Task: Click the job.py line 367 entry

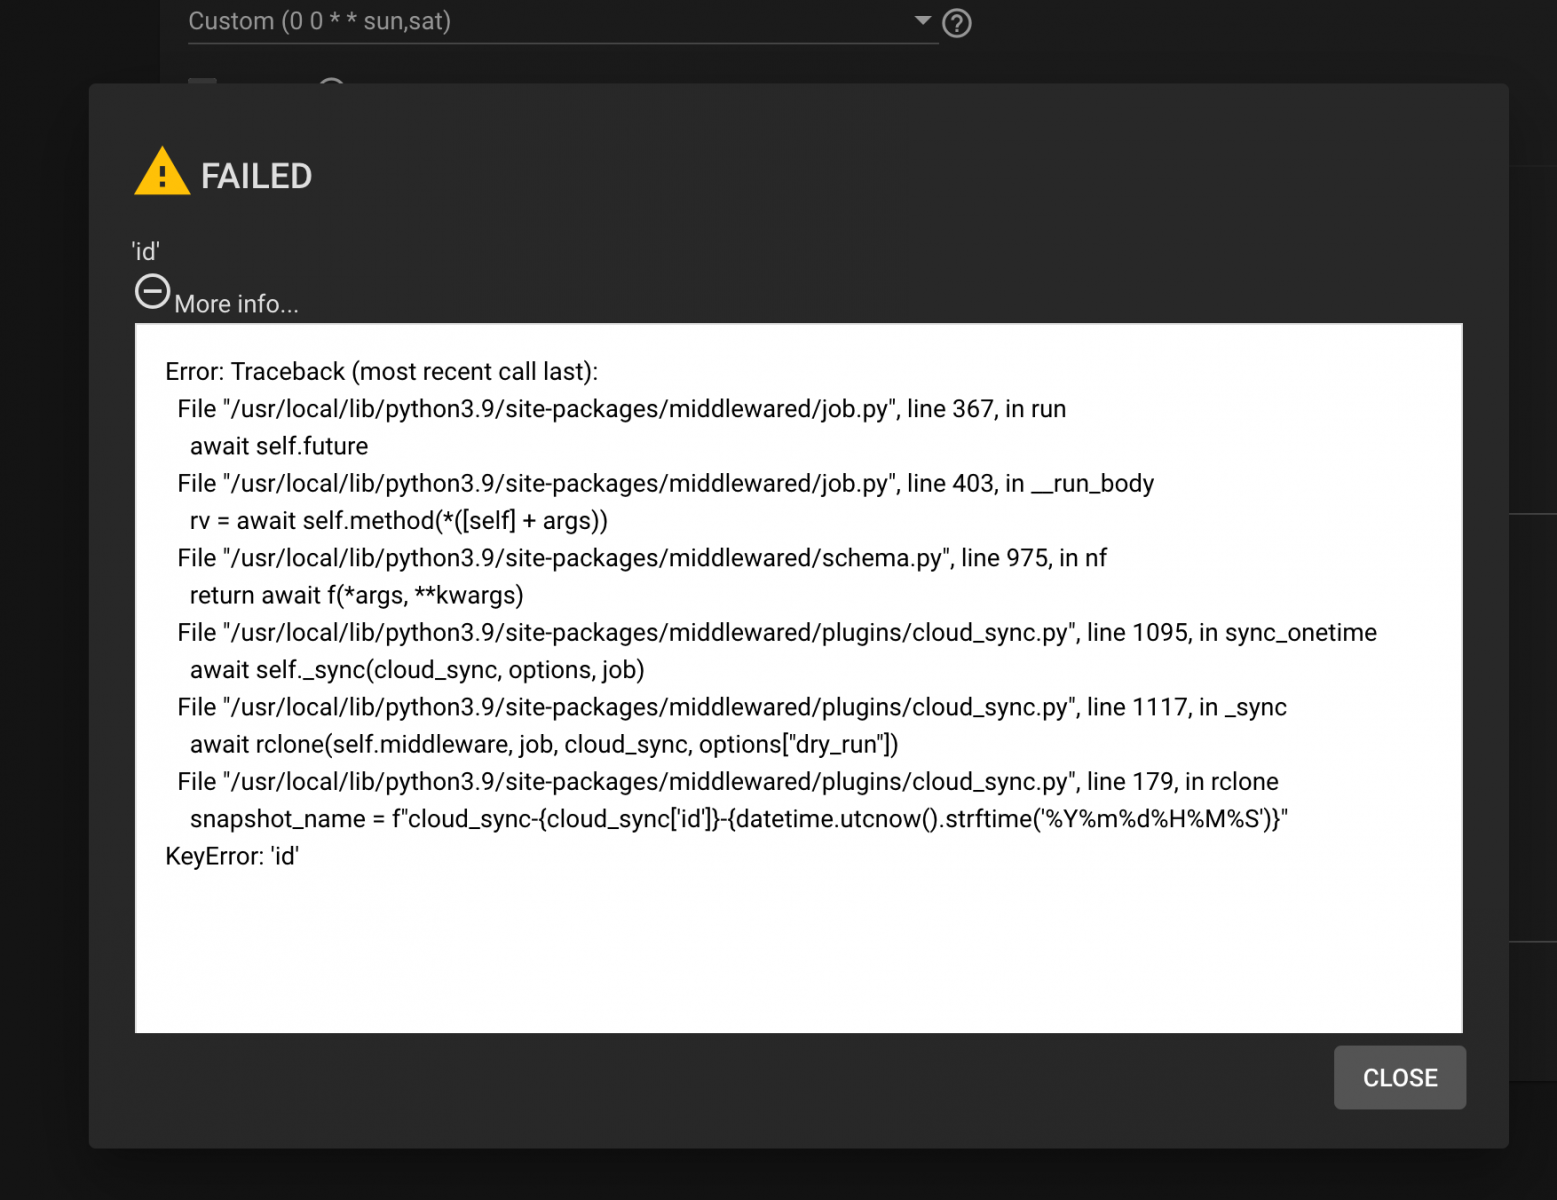Action: pos(621,409)
